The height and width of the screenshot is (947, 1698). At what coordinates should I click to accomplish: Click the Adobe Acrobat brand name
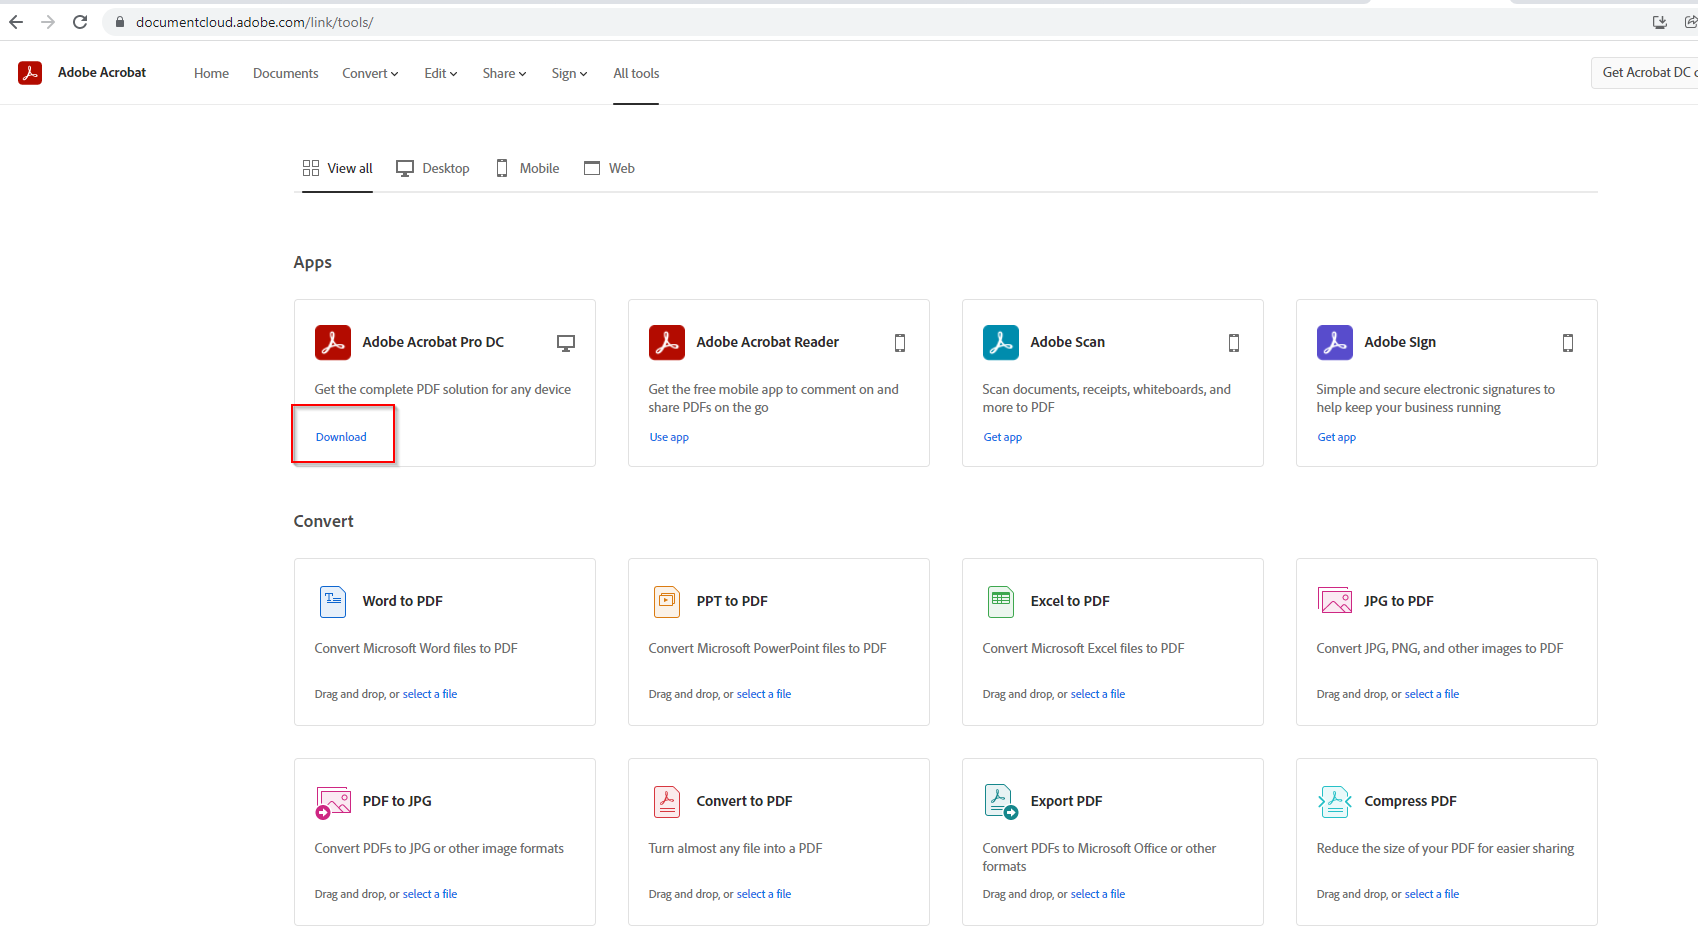pos(102,72)
